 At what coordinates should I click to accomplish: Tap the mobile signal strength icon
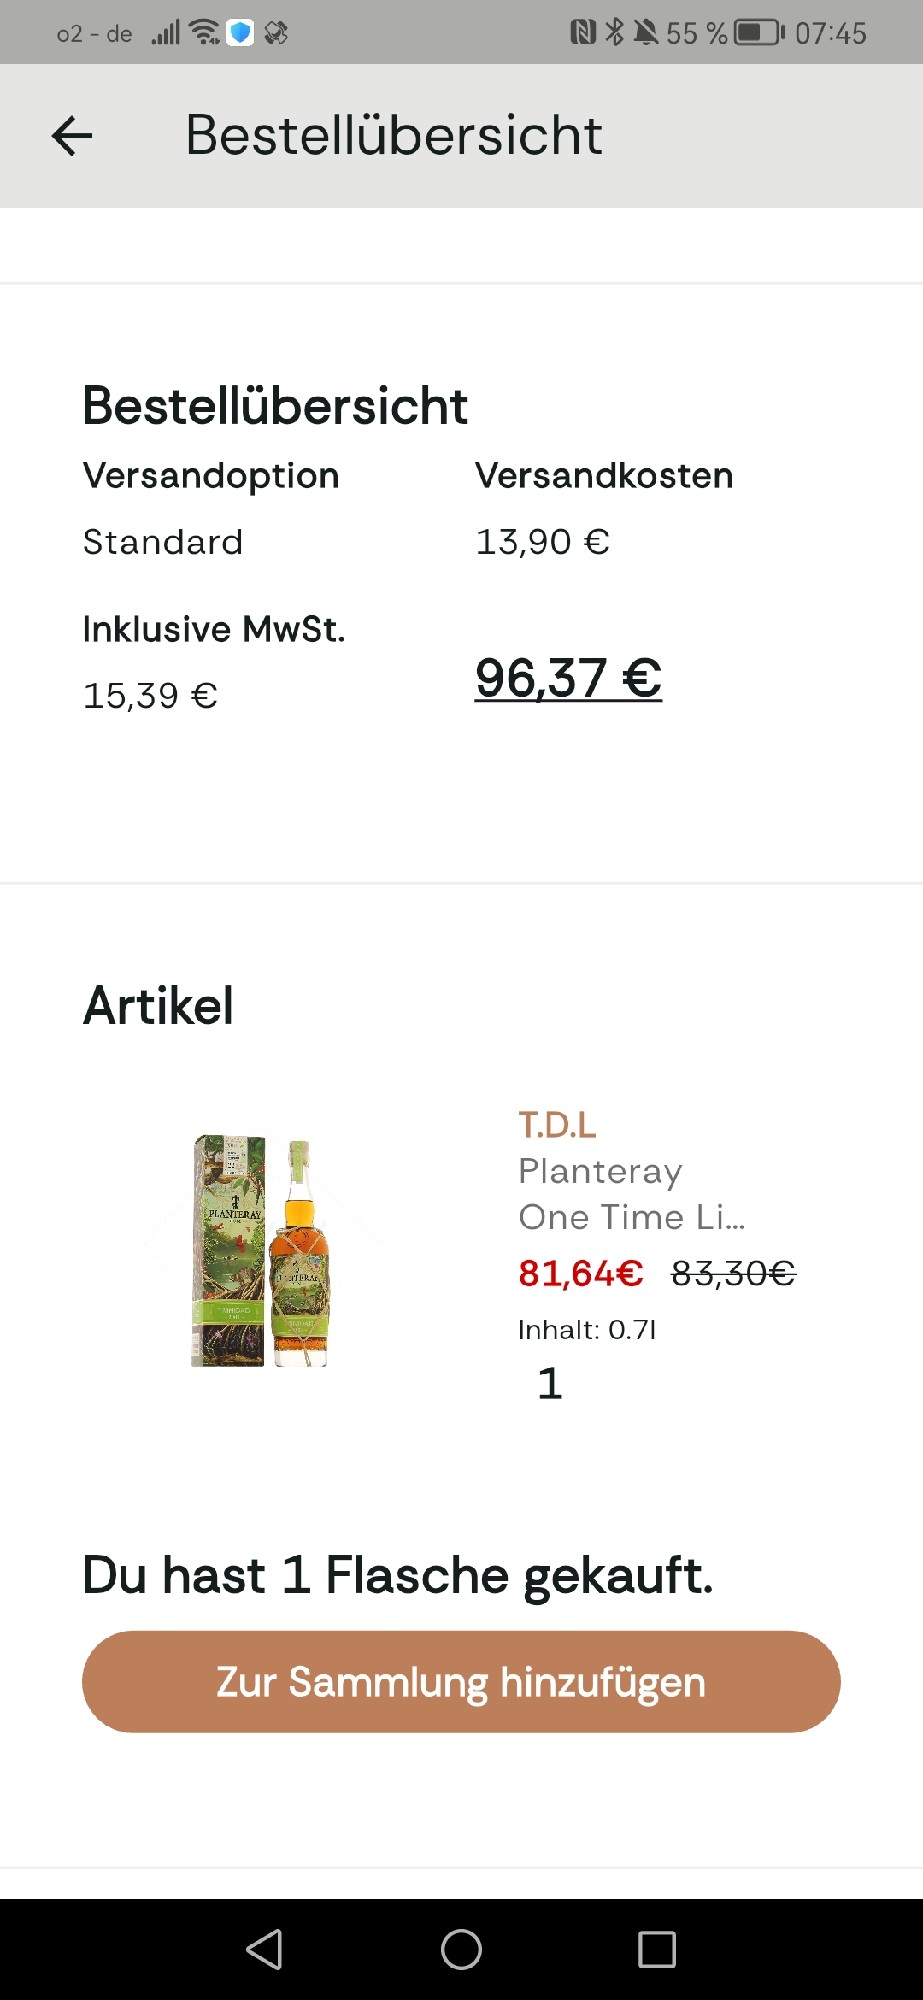[x=166, y=33]
